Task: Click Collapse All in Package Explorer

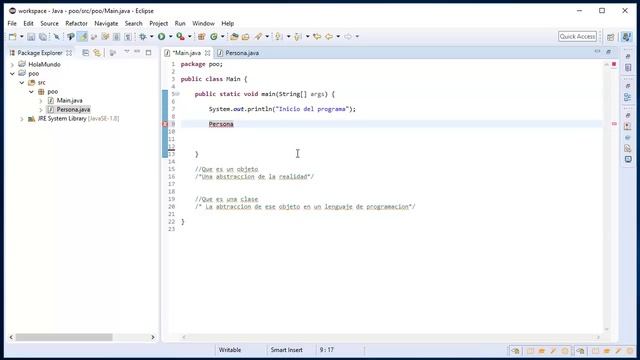Action: pos(85,53)
